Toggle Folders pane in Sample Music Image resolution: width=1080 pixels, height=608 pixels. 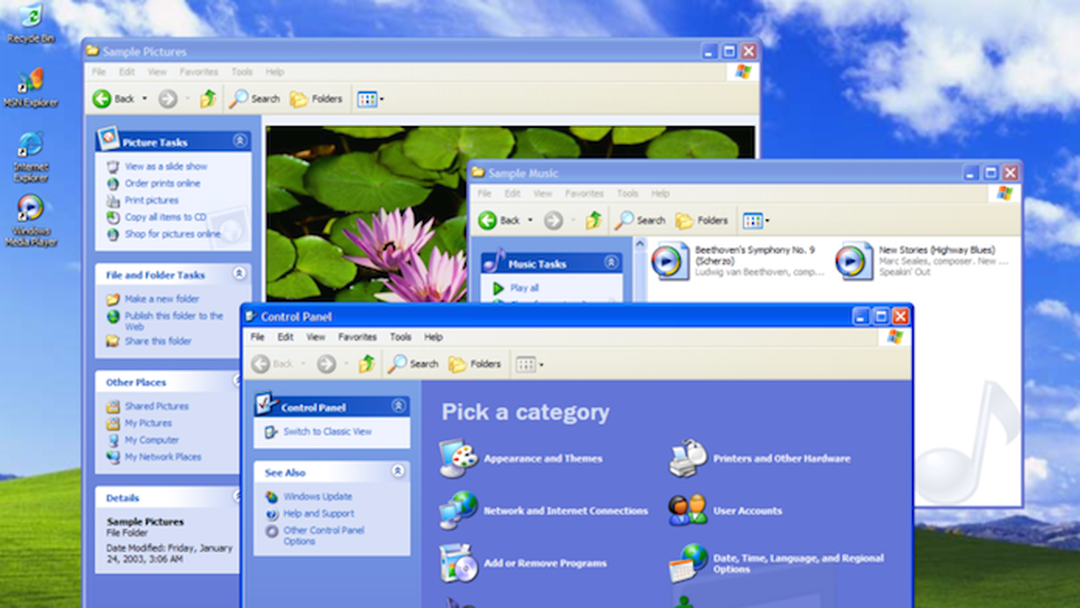point(702,220)
